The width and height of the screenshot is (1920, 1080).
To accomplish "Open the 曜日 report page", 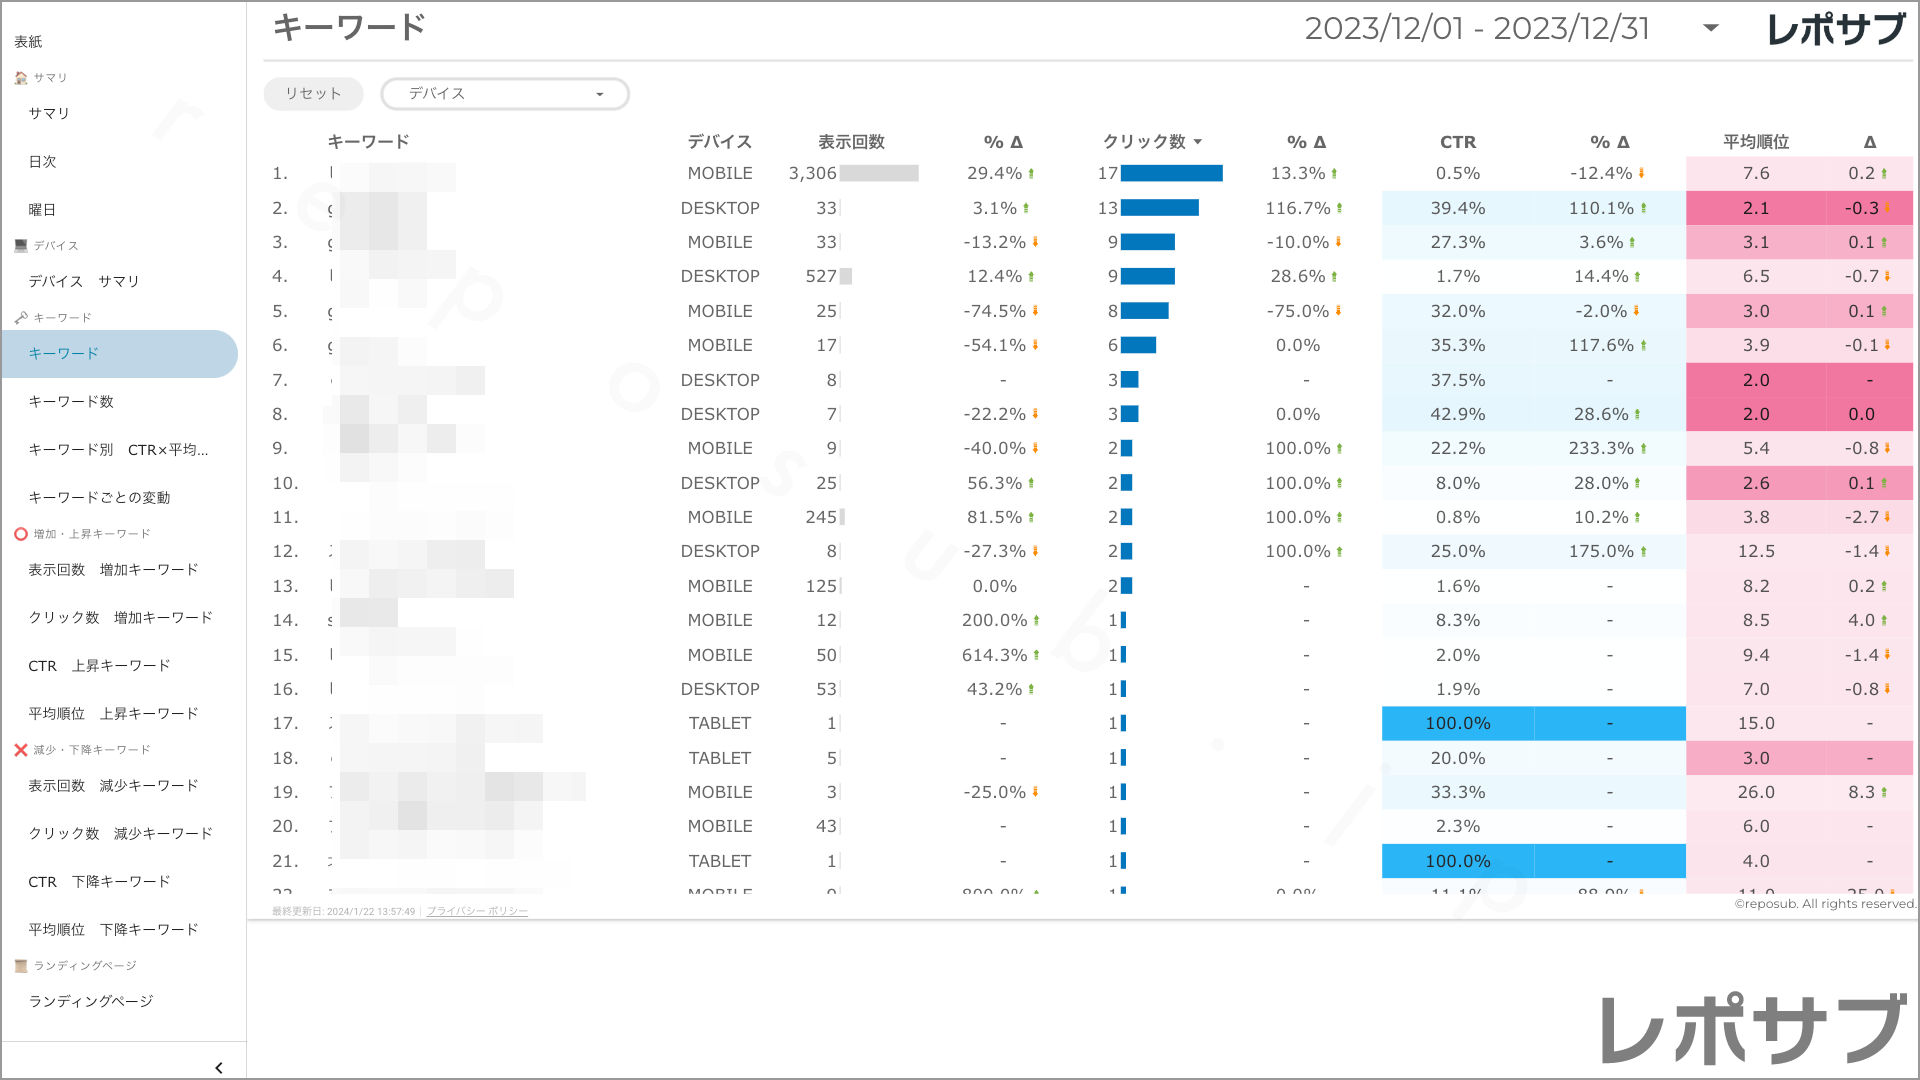I will coord(42,210).
